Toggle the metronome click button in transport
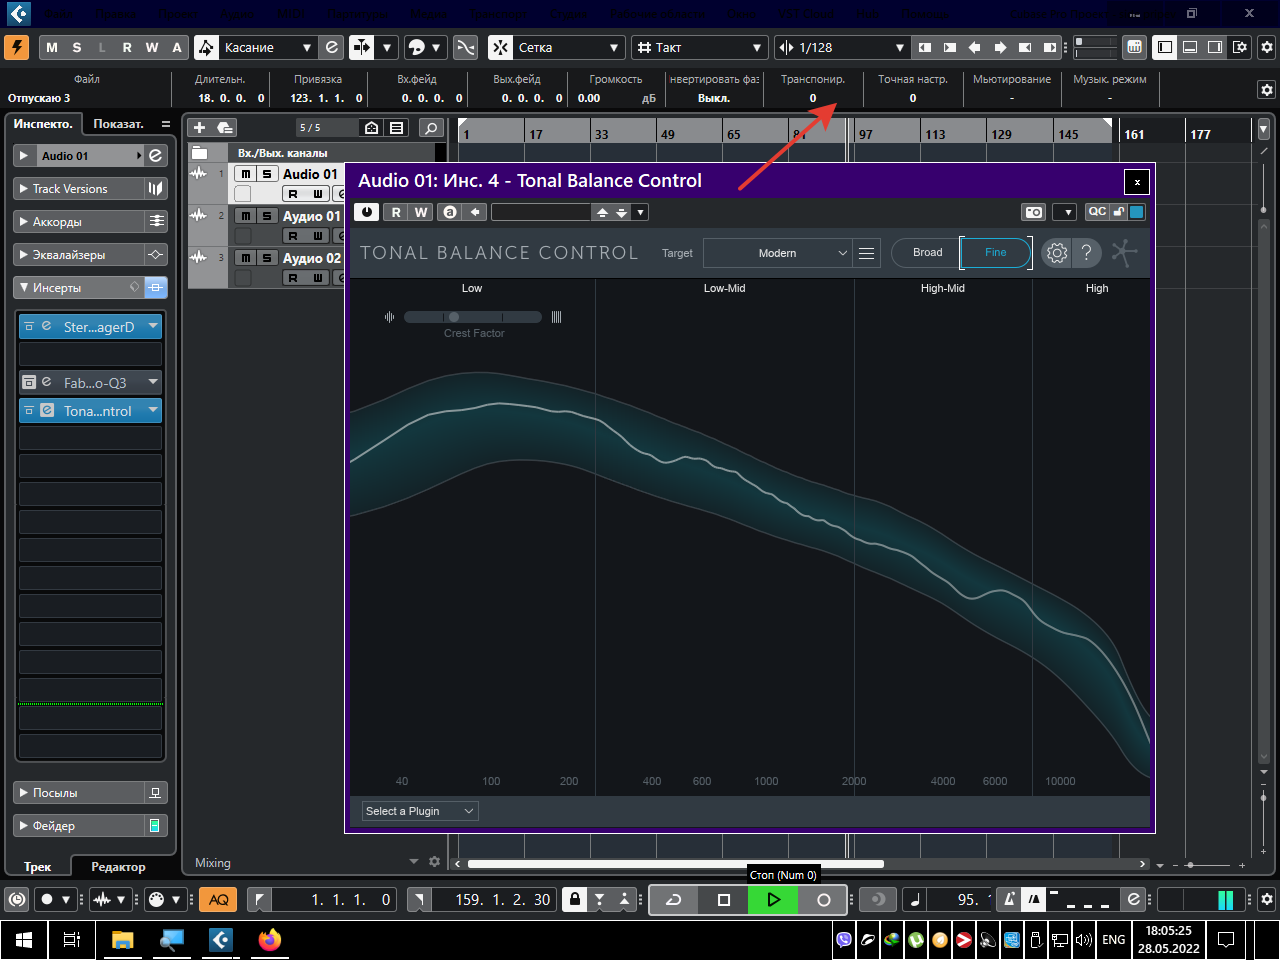Image resolution: width=1280 pixels, height=960 pixels. point(1010,900)
